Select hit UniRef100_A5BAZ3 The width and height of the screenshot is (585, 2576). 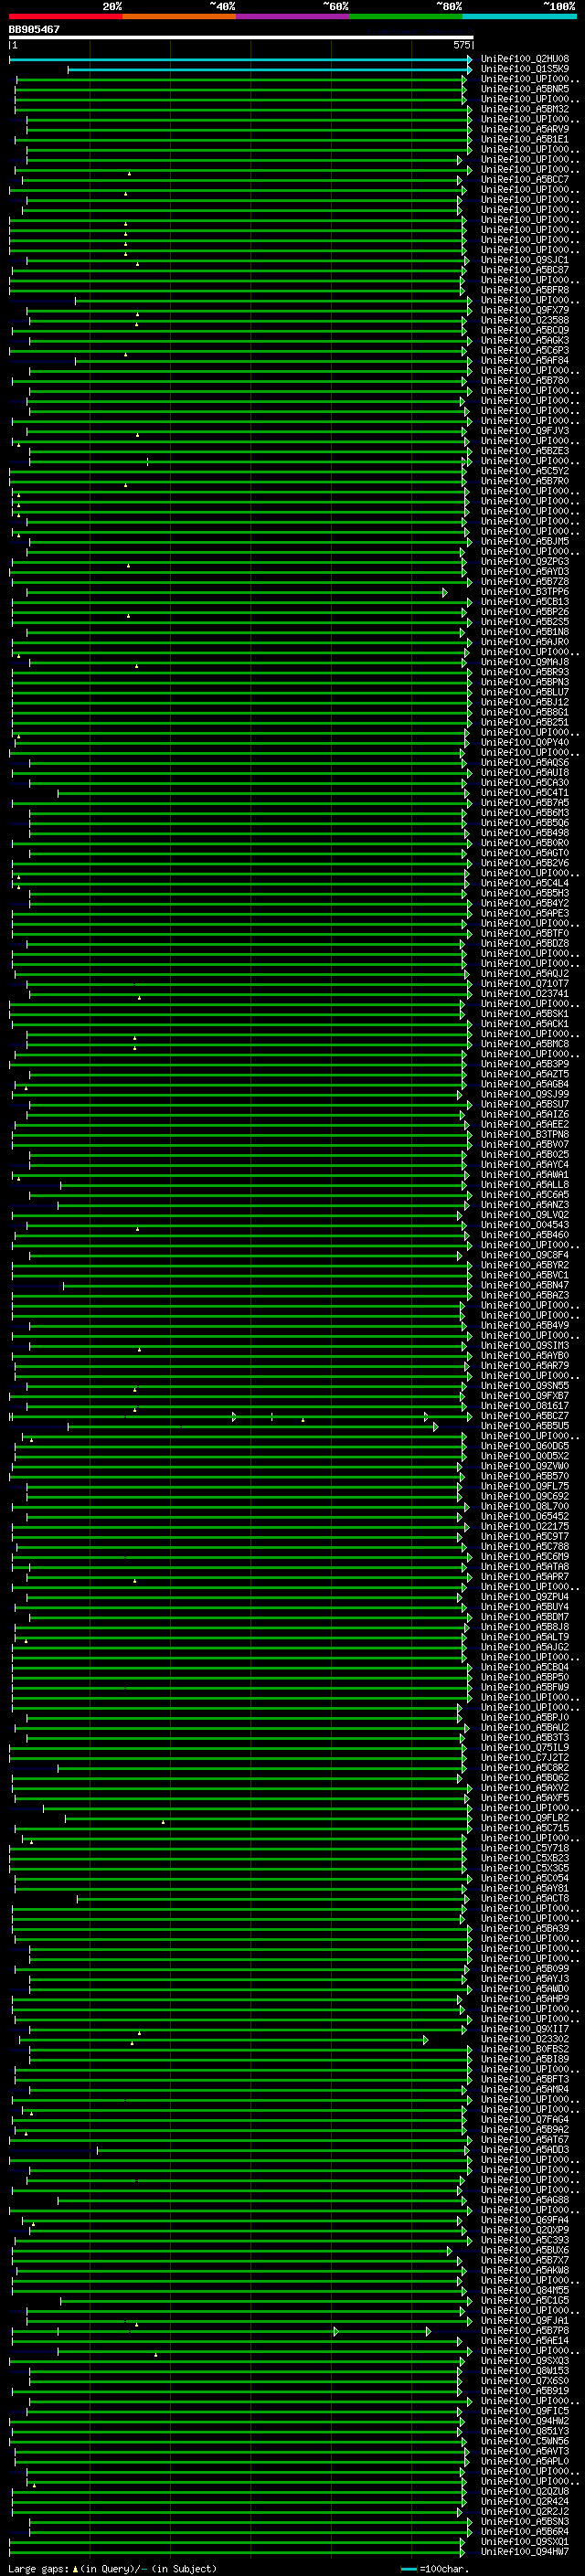point(525,1295)
